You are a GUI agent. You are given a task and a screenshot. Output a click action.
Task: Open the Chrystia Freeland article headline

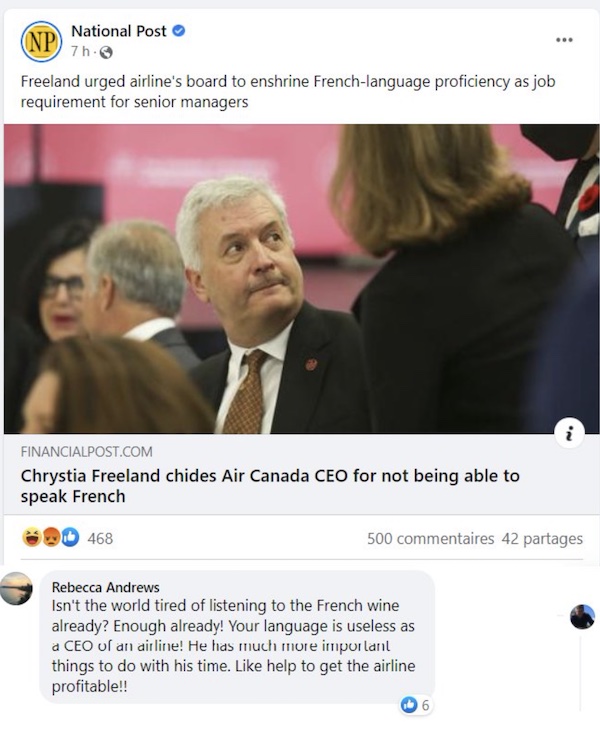tap(270, 486)
